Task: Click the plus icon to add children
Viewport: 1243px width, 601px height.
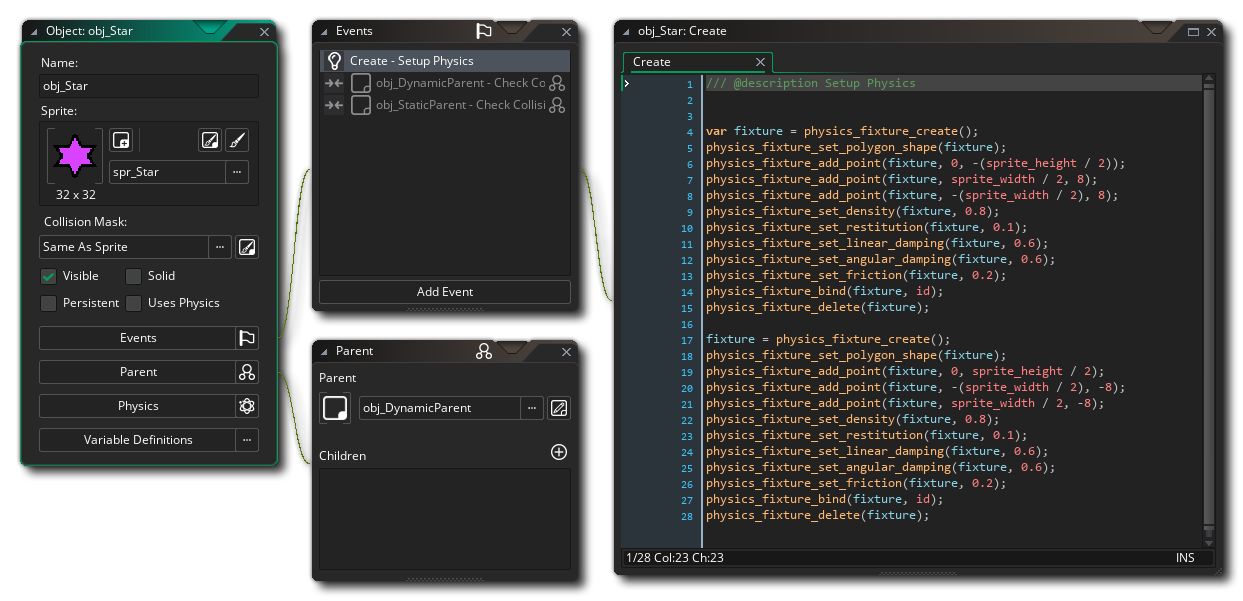Action: pos(559,452)
